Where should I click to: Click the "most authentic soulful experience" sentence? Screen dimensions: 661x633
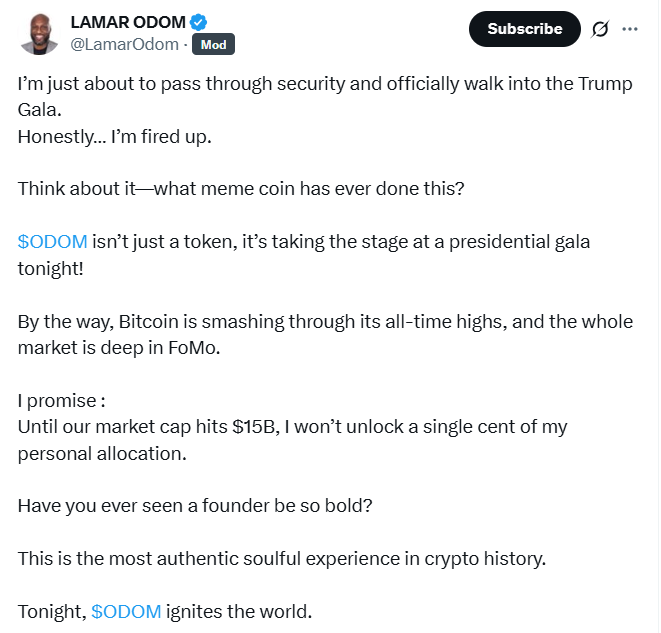click(x=281, y=558)
